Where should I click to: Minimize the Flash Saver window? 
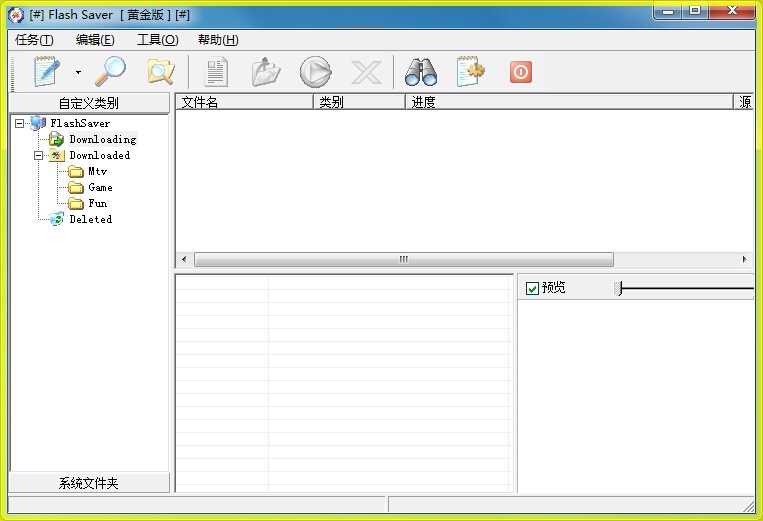click(x=668, y=11)
